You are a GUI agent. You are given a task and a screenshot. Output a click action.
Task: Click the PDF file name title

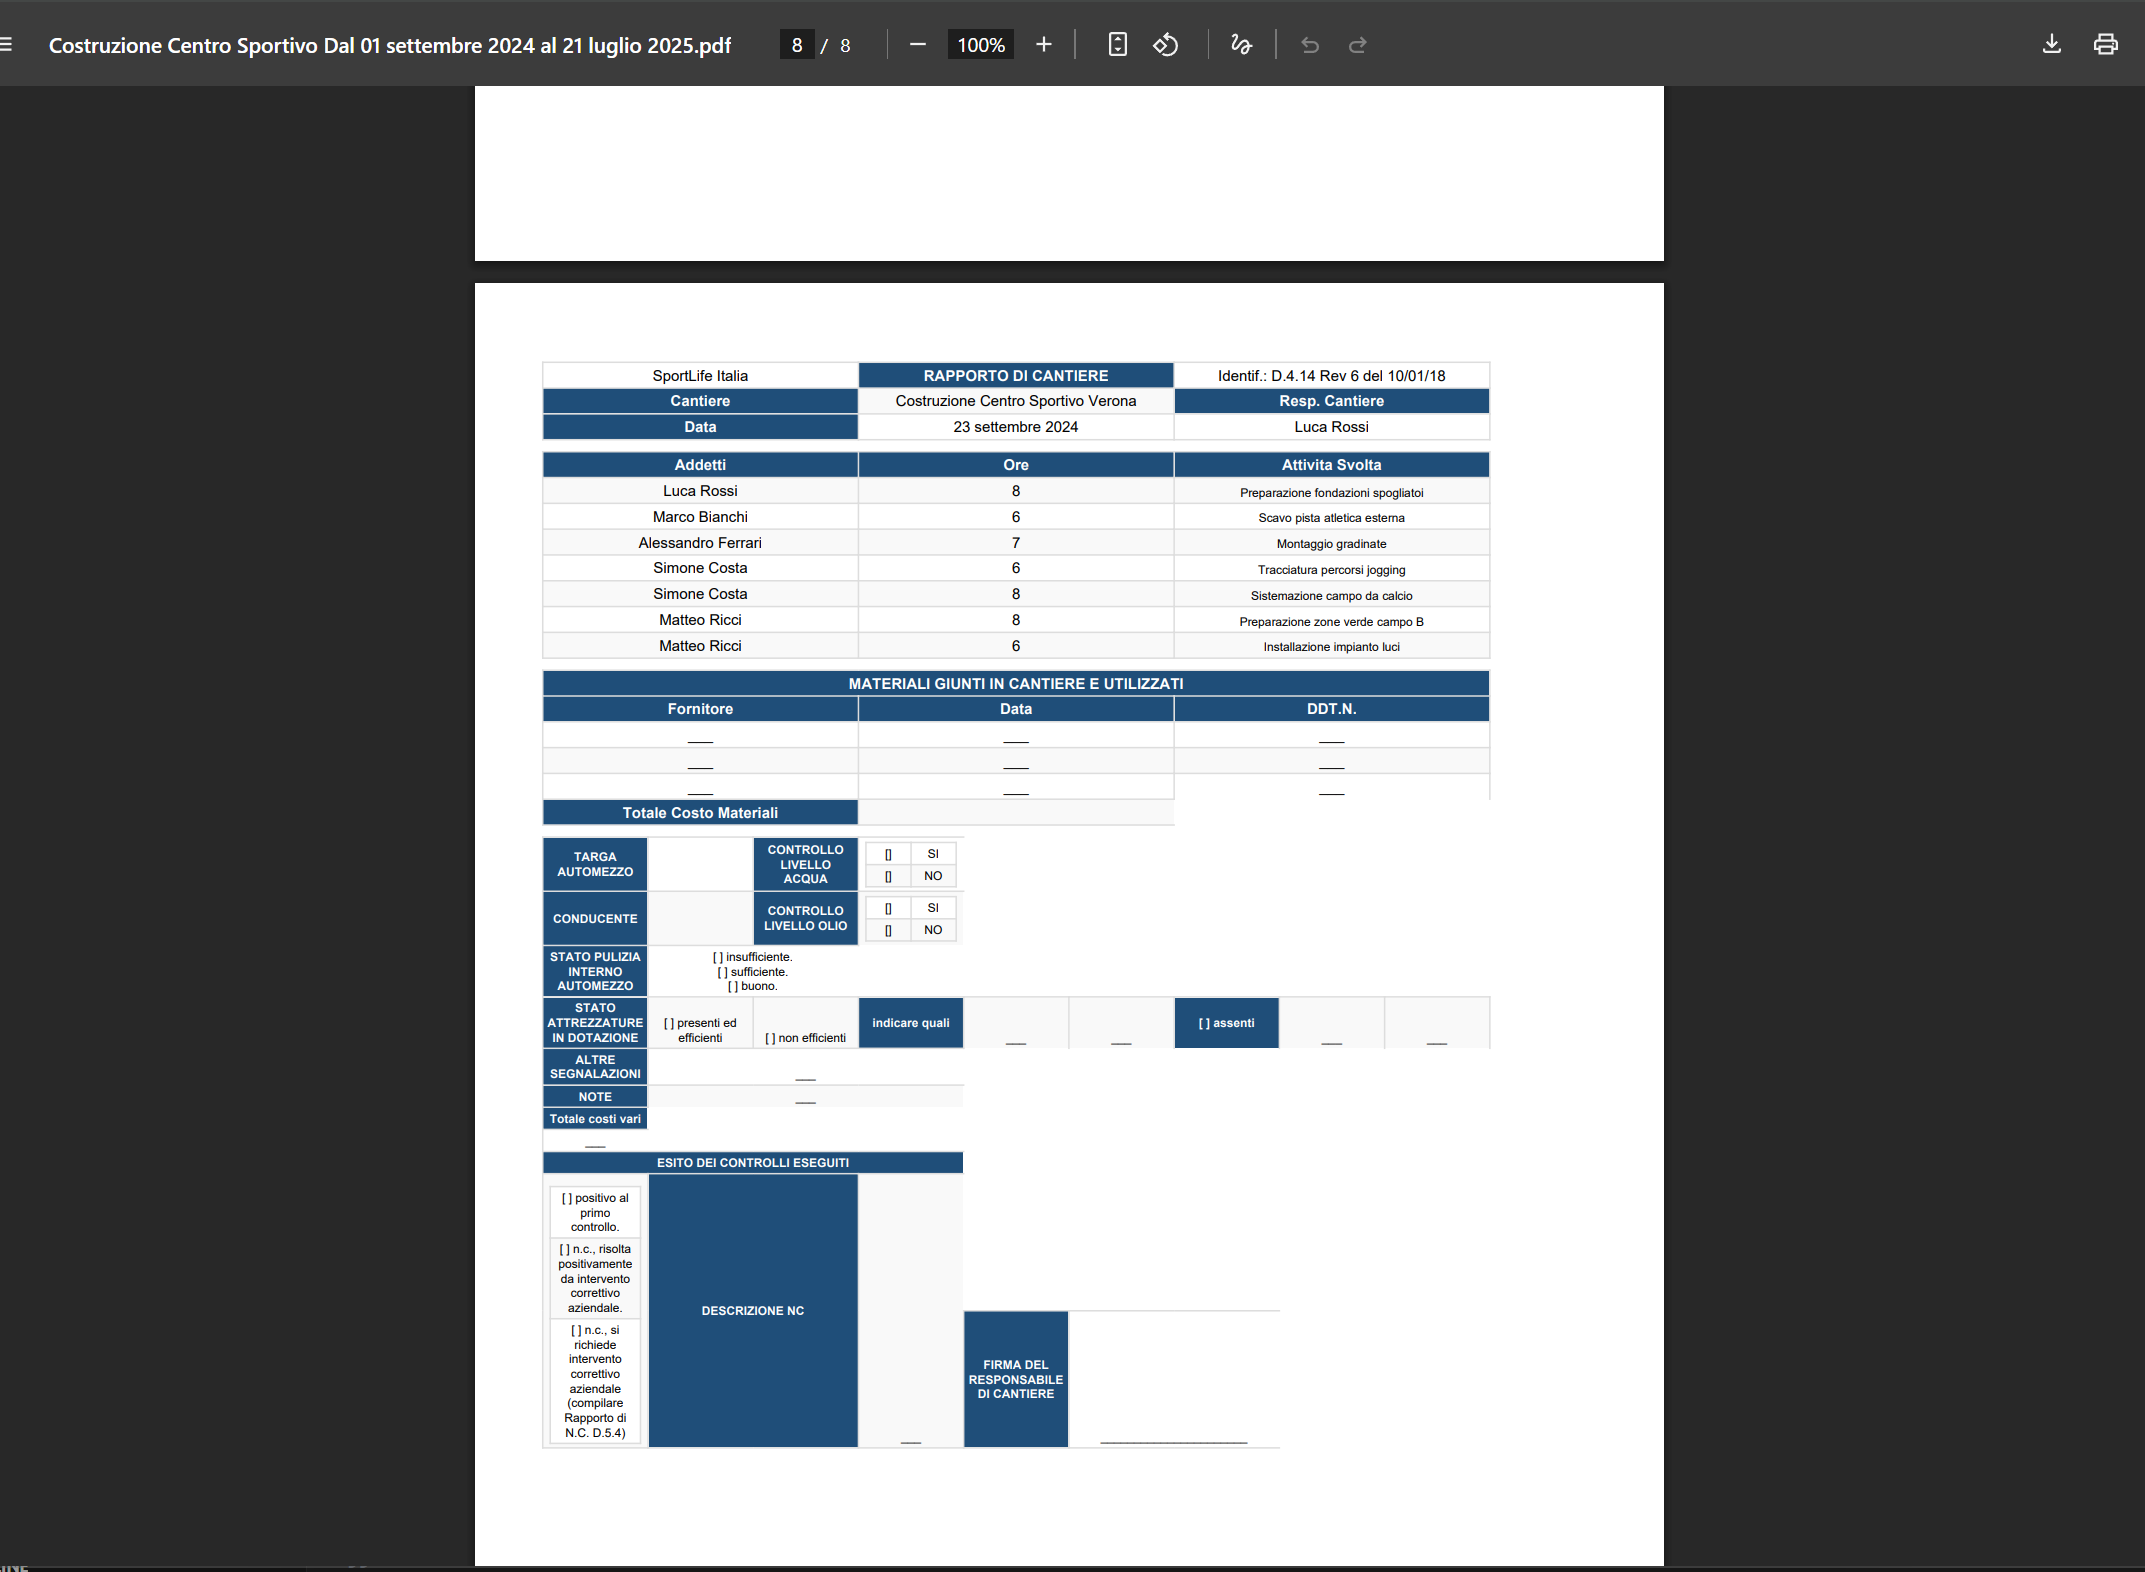click(390, 45)
